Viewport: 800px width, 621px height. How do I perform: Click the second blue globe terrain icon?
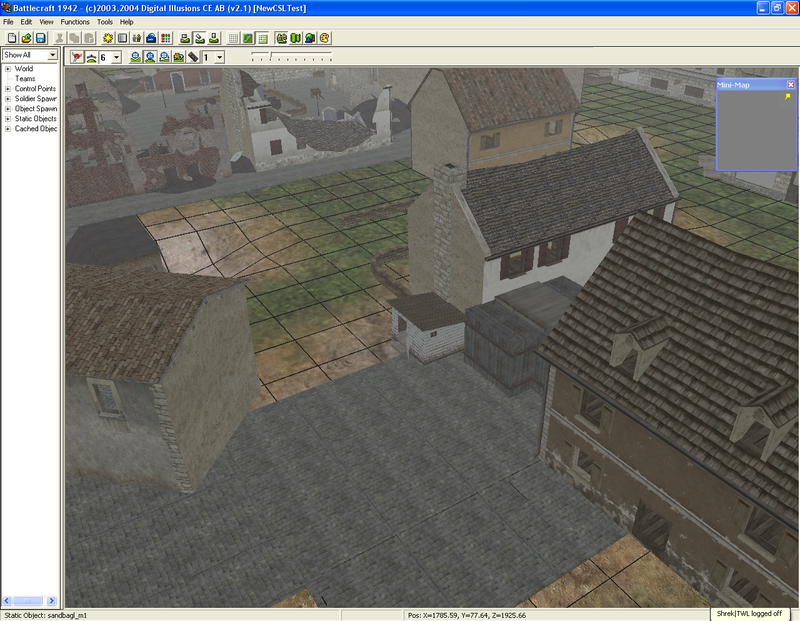[x=149, y=57]
